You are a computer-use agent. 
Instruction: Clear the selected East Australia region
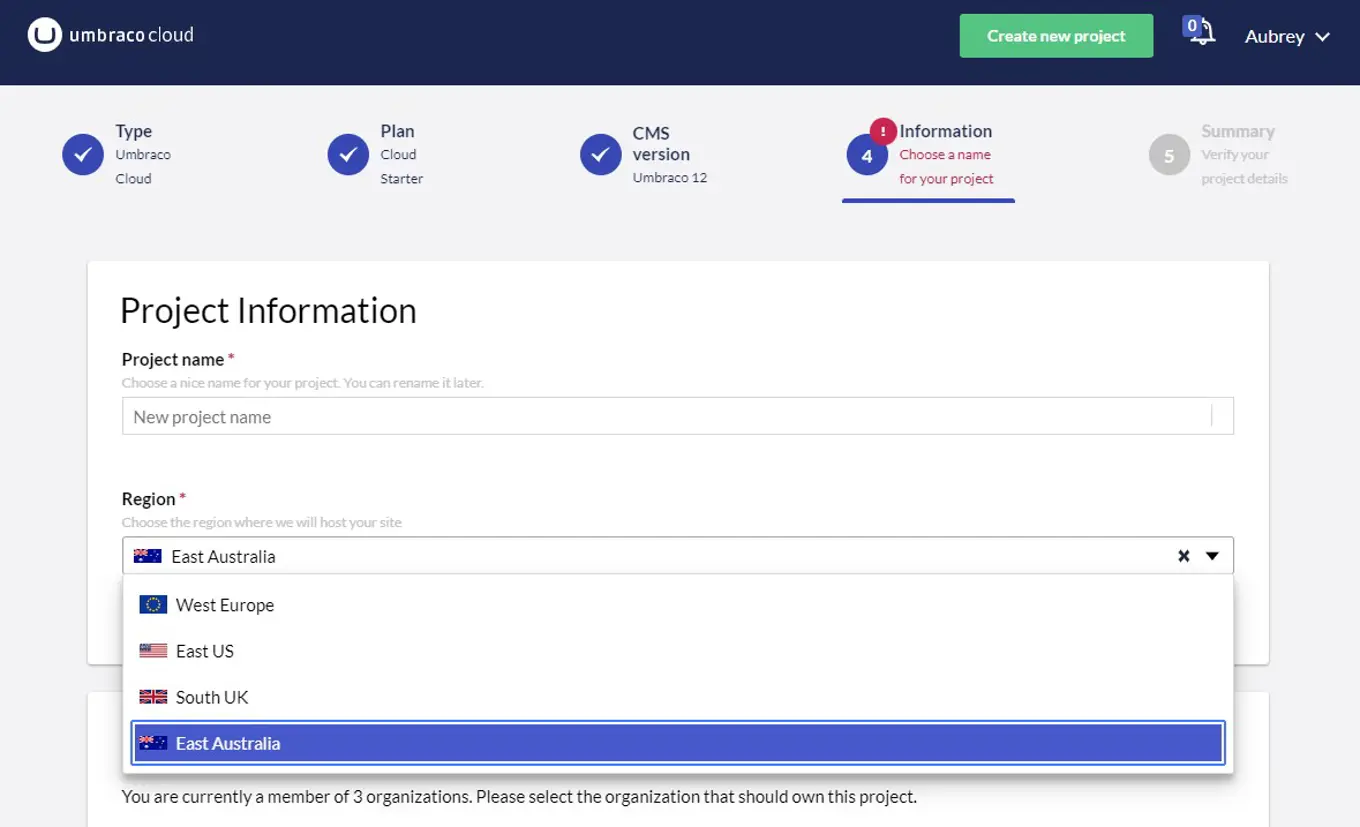pos(1183,556)
